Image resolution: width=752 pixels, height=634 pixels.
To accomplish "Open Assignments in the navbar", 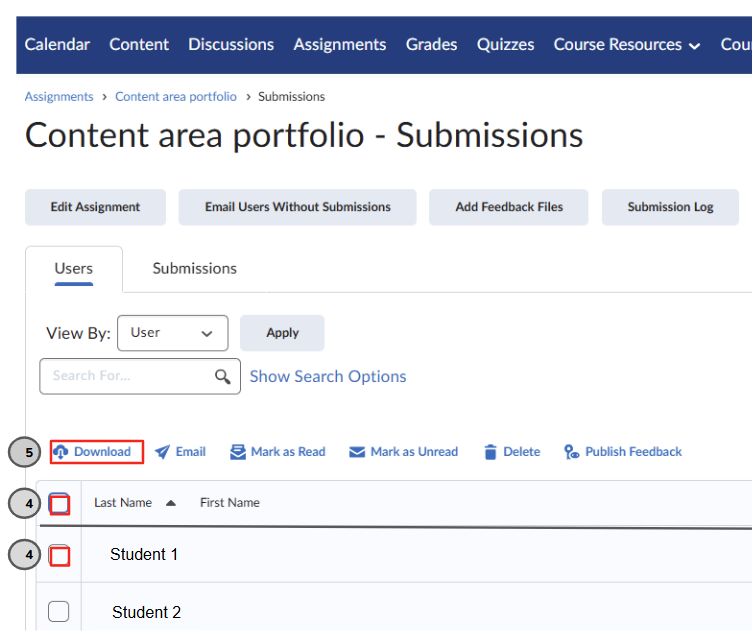I will point(340,45).
